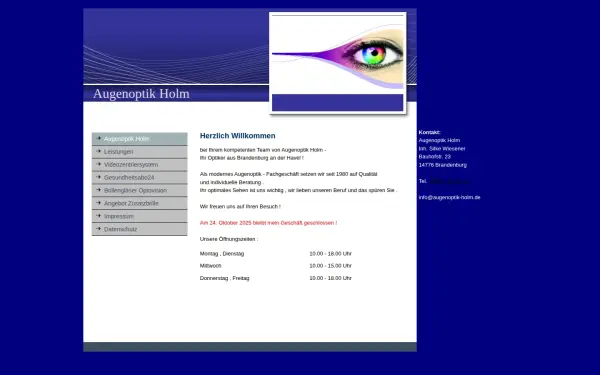This screenshot has height=375, width=600.
Task: Open Brillengläser Optovision menu entry
Action: 140,191
